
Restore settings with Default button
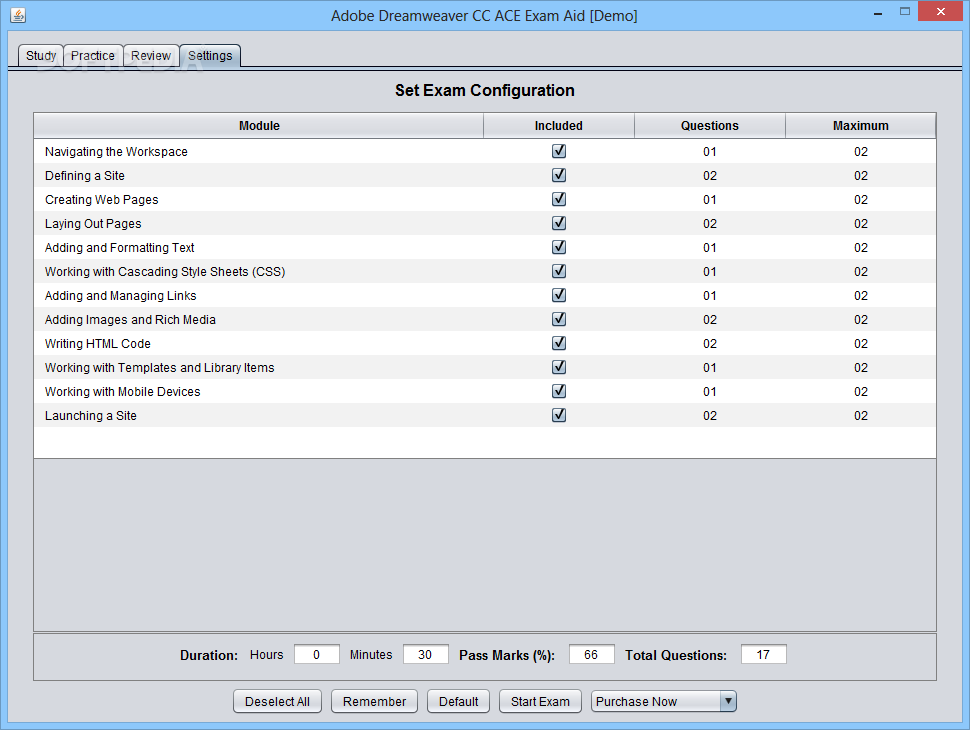458,702
